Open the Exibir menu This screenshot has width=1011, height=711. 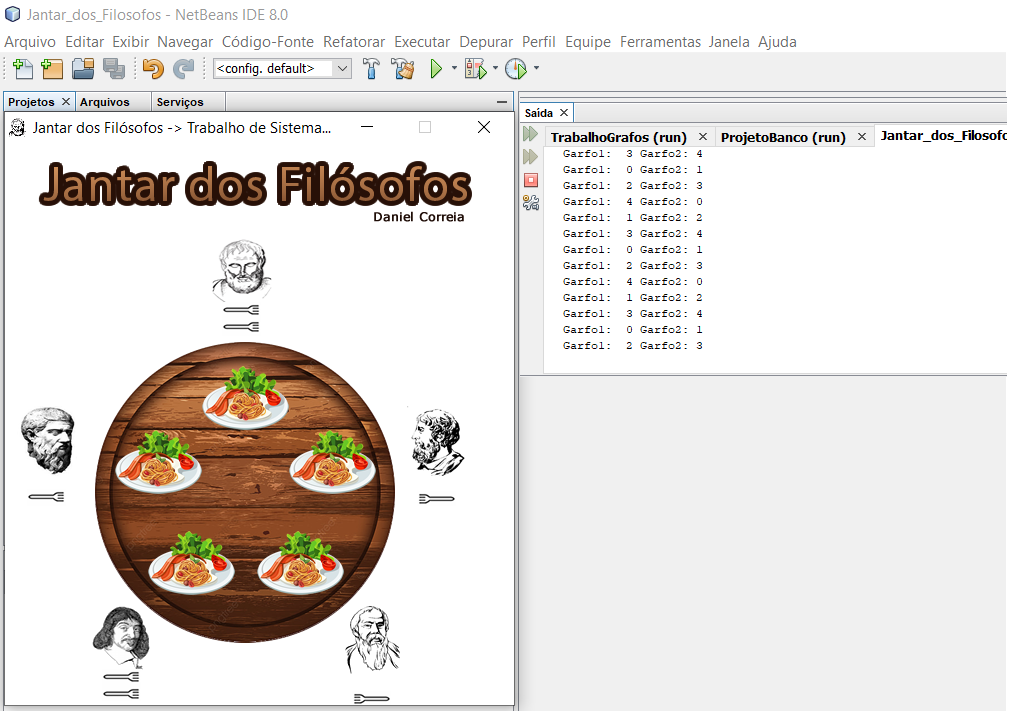(130, 42)
